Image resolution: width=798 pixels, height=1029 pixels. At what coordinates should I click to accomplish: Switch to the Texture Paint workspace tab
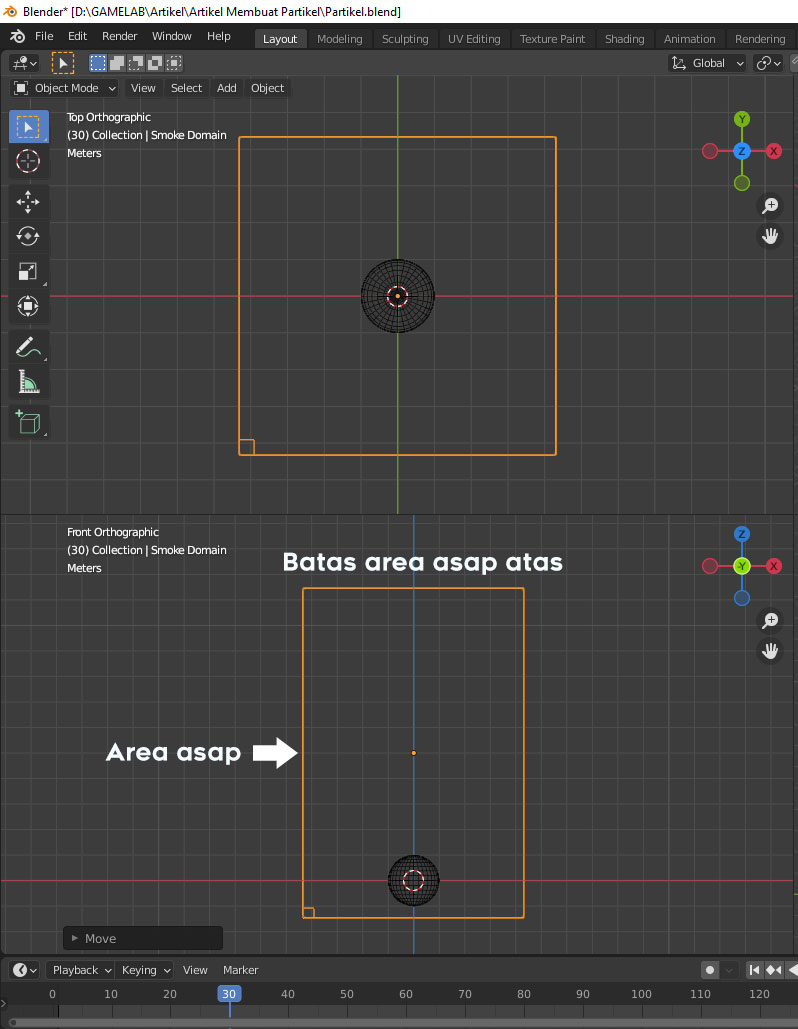point(553,39)
